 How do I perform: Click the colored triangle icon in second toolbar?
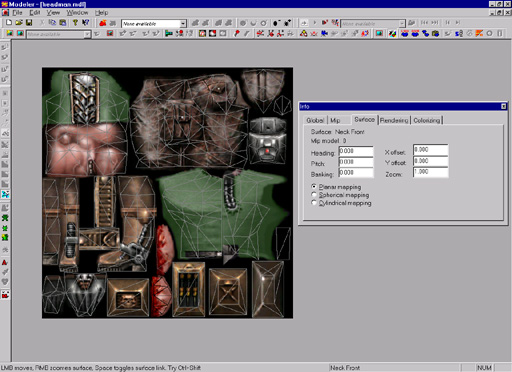(x=303, y=33)
